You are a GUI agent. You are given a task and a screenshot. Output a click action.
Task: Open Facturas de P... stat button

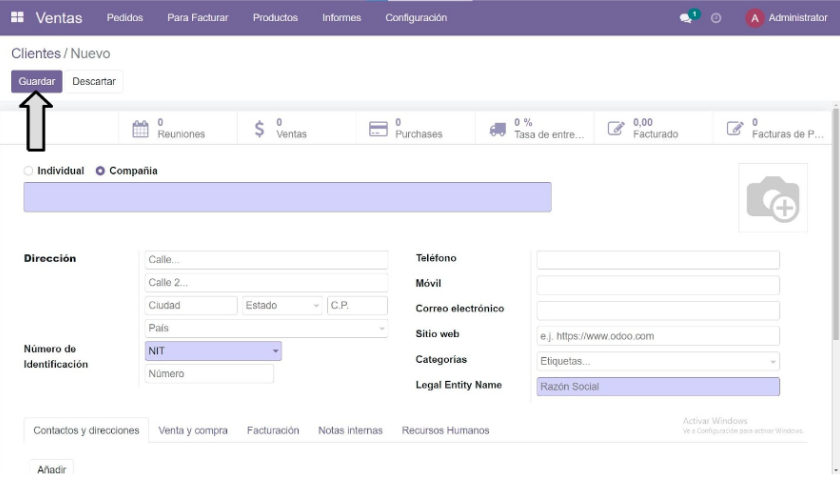pyautogui.click(x=772, y=129)
